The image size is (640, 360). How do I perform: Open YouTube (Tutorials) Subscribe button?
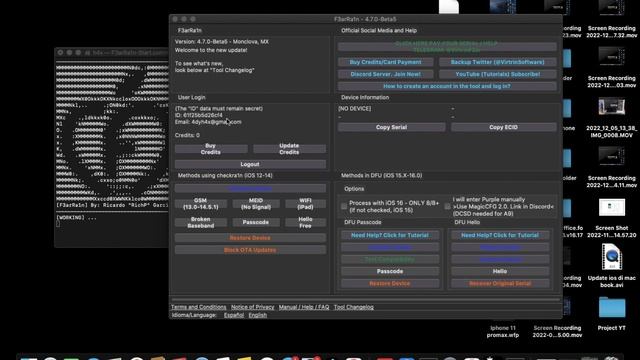tap(498, 74)
